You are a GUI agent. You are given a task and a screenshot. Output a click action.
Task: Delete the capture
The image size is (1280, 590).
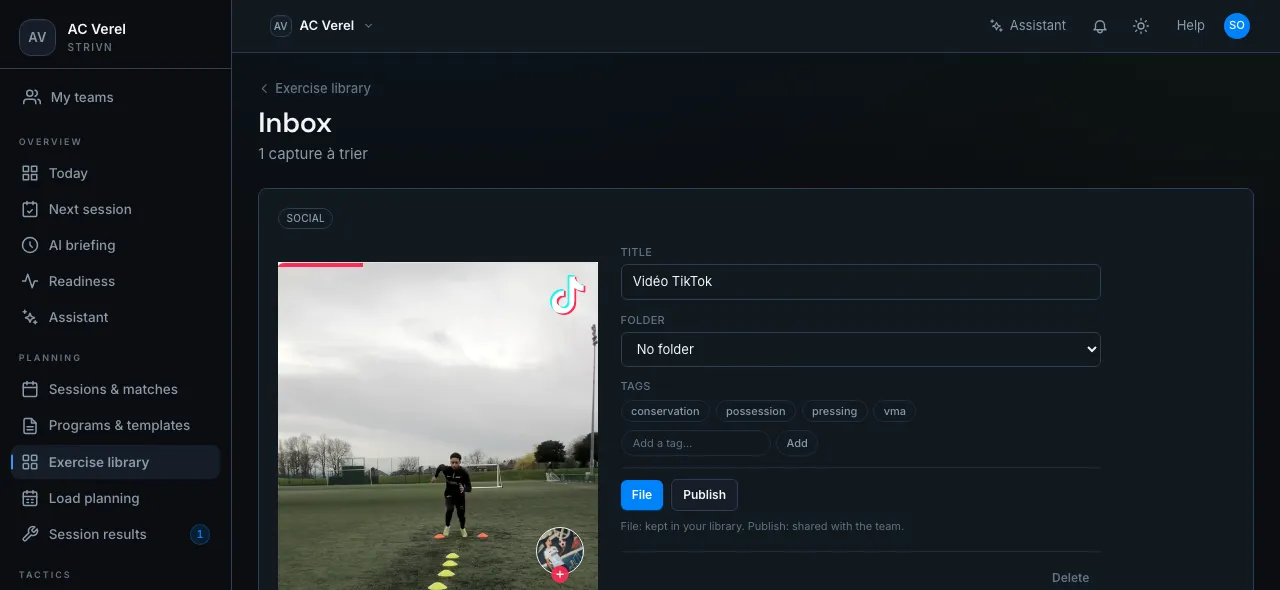click(x=1070, y=577)
